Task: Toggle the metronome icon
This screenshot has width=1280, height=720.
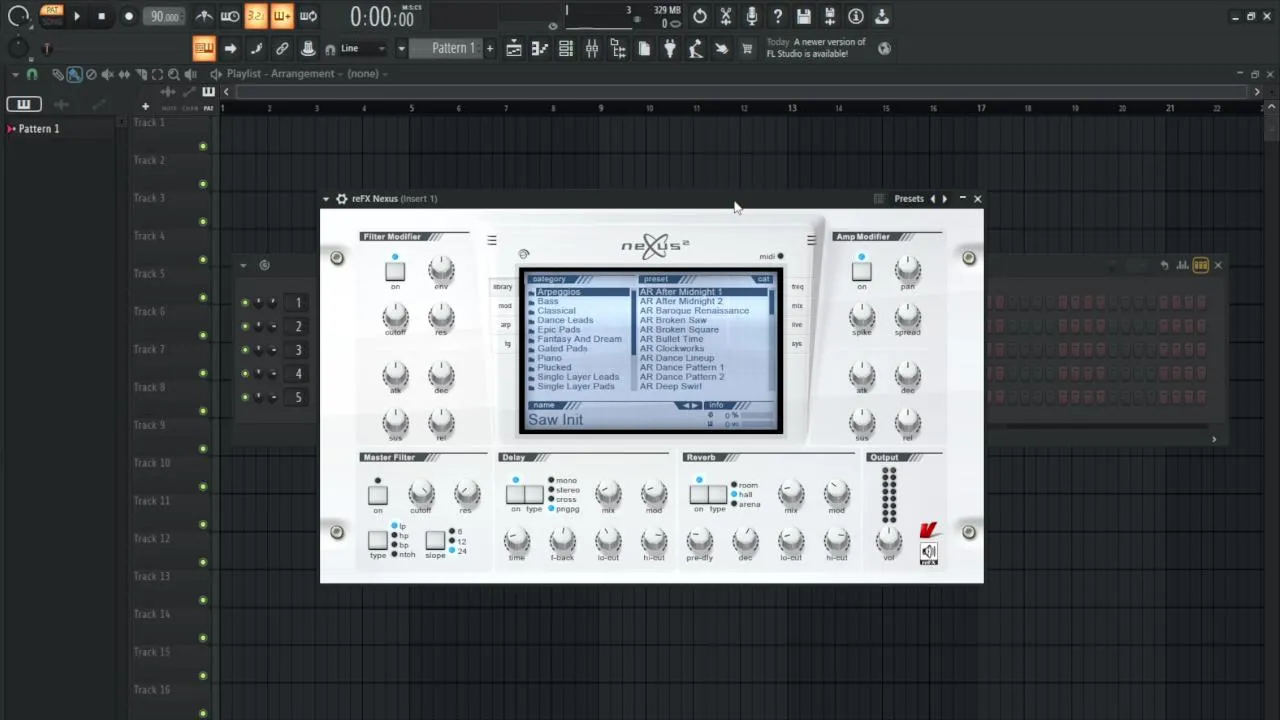Action: tap(204, 16)
